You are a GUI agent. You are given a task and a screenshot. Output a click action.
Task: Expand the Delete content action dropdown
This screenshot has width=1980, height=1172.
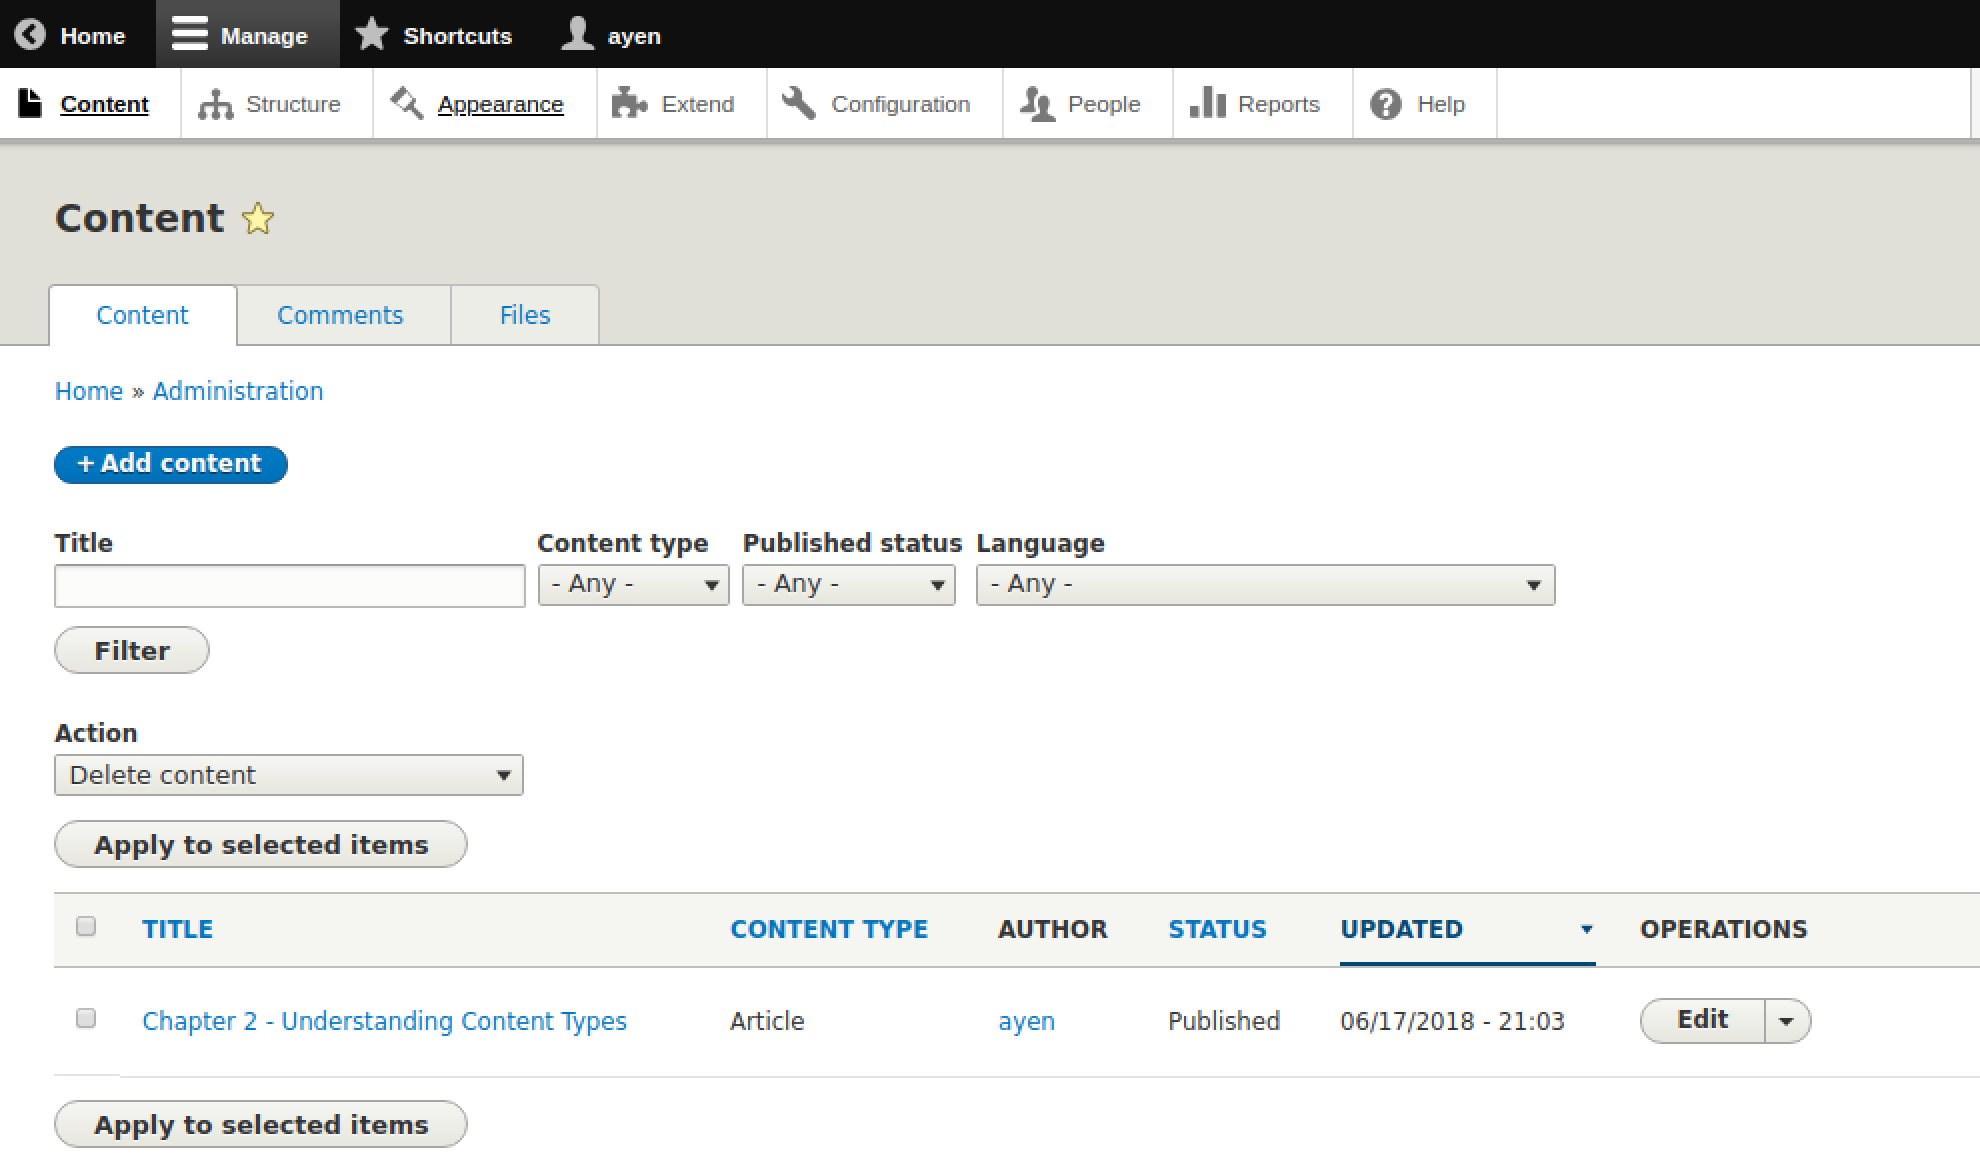coord(288,776)
